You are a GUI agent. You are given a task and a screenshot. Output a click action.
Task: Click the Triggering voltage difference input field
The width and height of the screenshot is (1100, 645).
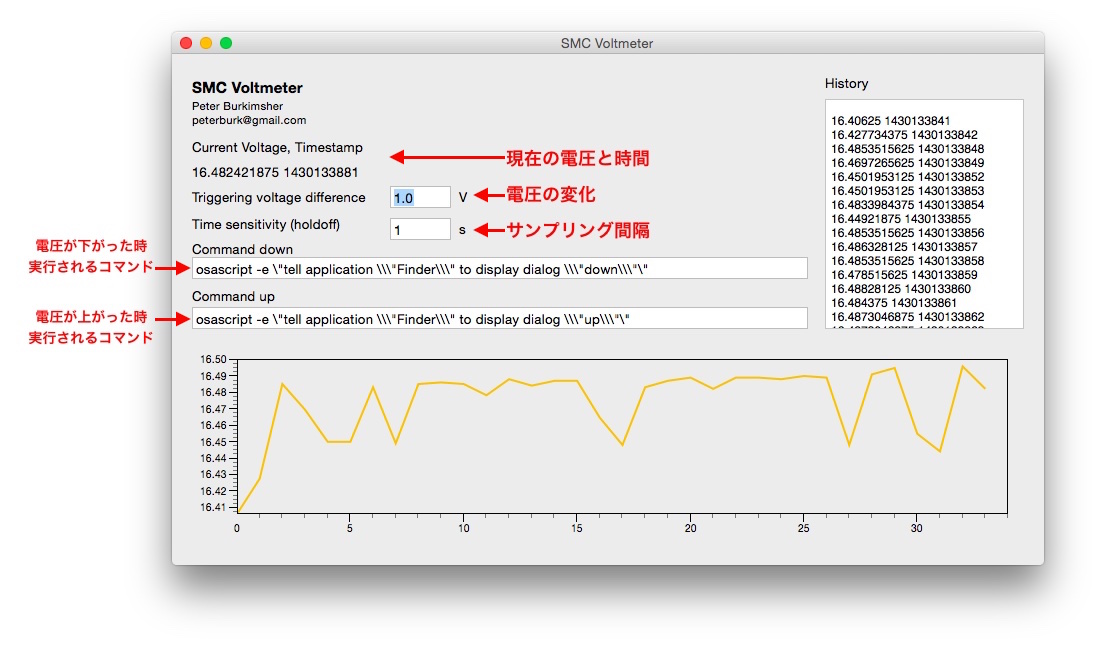point(420,197)
